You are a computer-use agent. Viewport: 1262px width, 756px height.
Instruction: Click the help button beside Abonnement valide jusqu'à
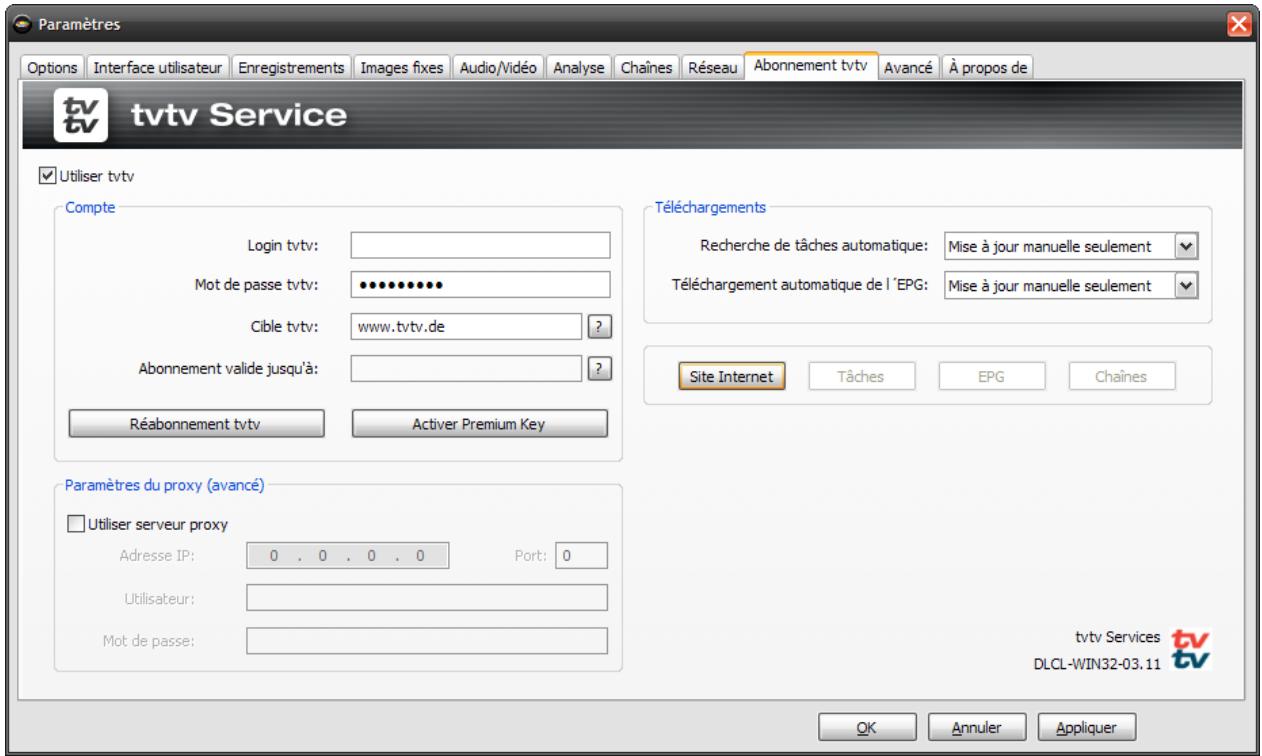click(x=600, y=367)
